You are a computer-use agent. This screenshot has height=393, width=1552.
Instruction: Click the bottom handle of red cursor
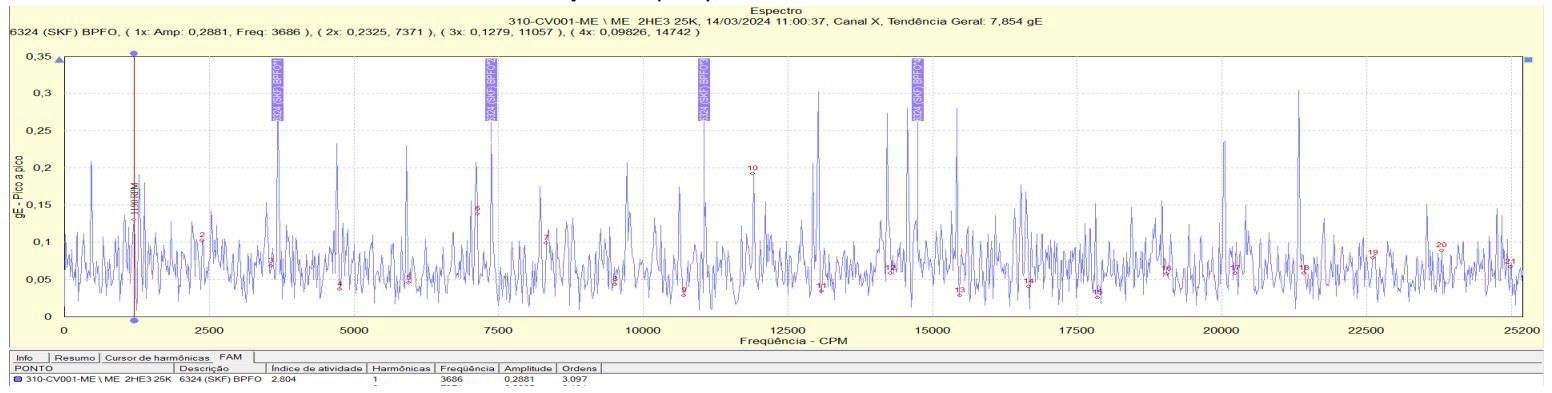[x=134, y=320]
